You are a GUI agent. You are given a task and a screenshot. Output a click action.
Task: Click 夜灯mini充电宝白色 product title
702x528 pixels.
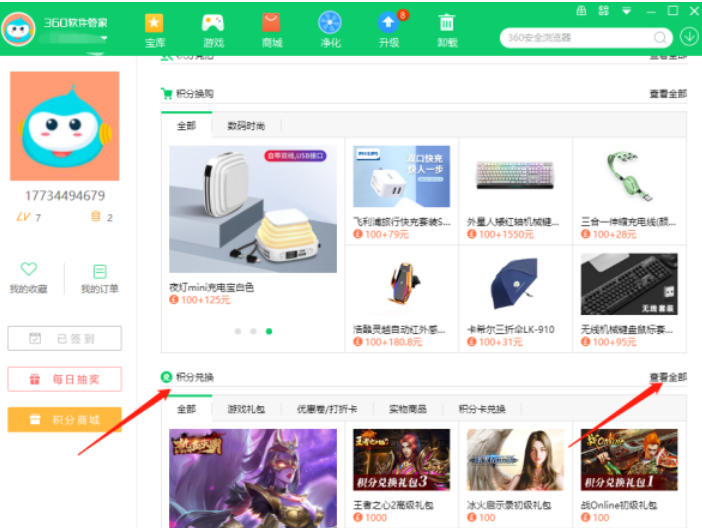[211, 287]
